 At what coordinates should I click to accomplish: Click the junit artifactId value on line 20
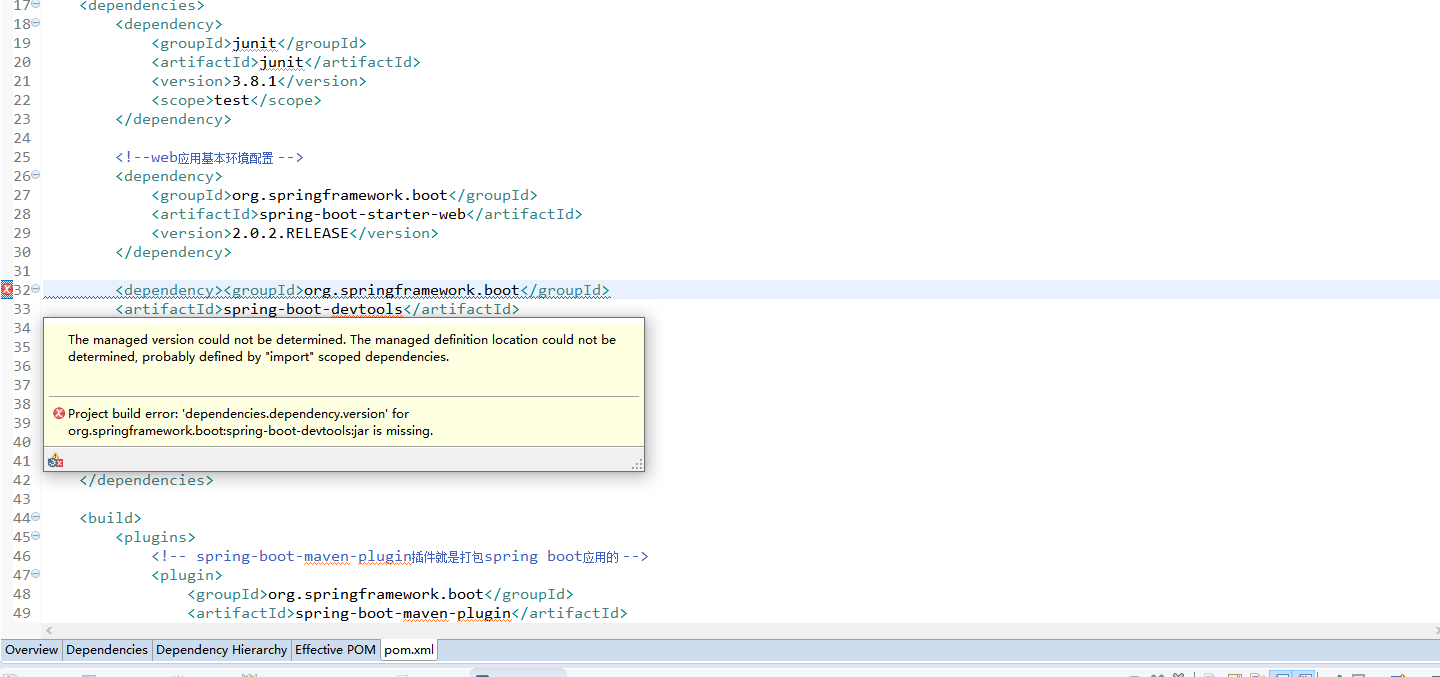point(281,62)
